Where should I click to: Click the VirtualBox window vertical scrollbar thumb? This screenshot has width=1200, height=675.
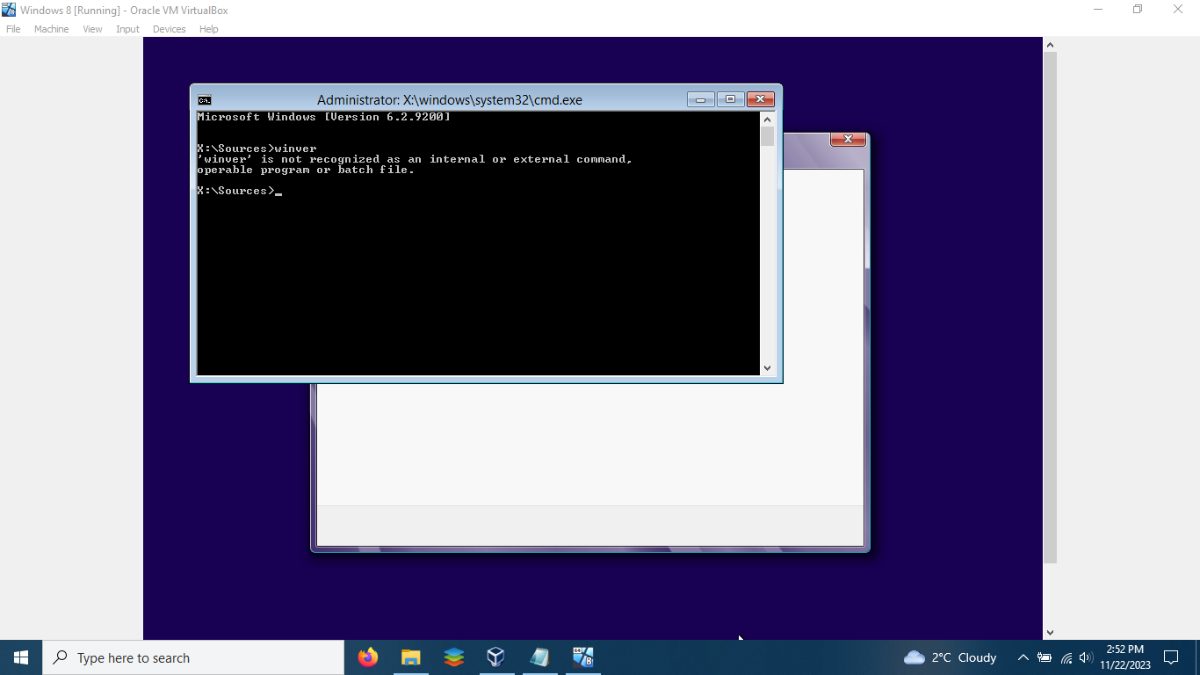tap(1050, 307)
